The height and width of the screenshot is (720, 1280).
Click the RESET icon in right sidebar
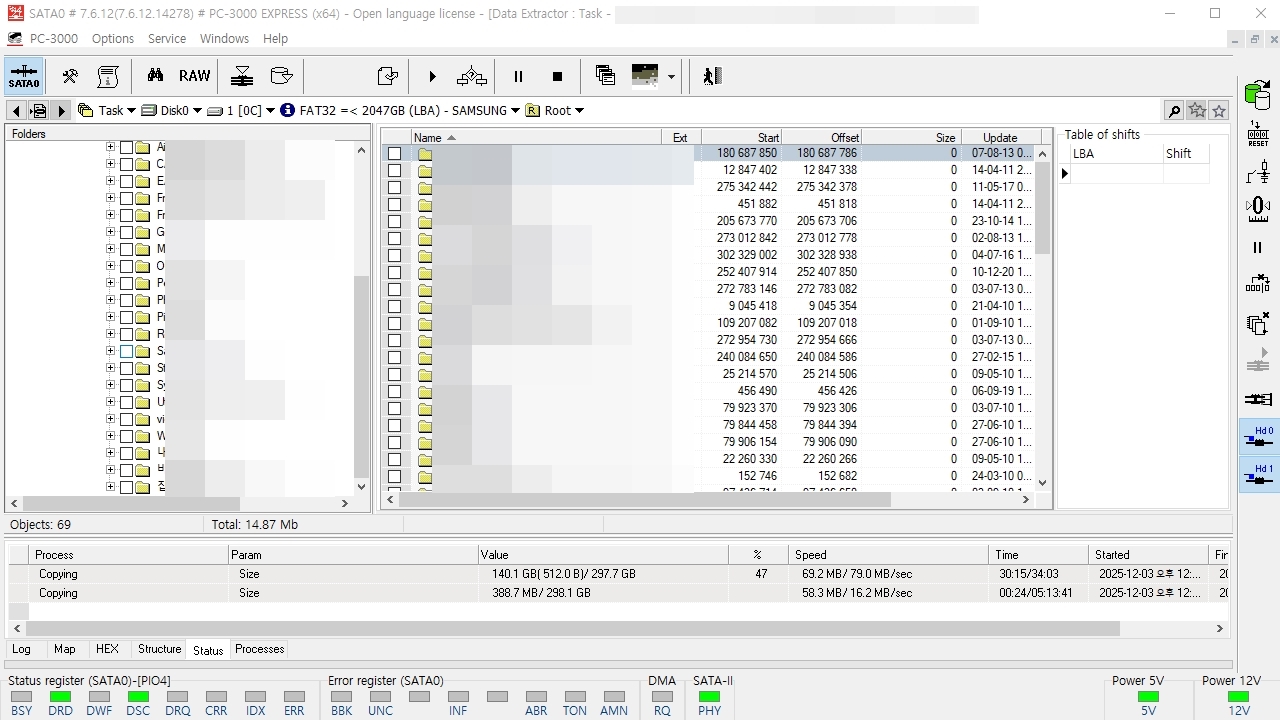[1258, 134]
